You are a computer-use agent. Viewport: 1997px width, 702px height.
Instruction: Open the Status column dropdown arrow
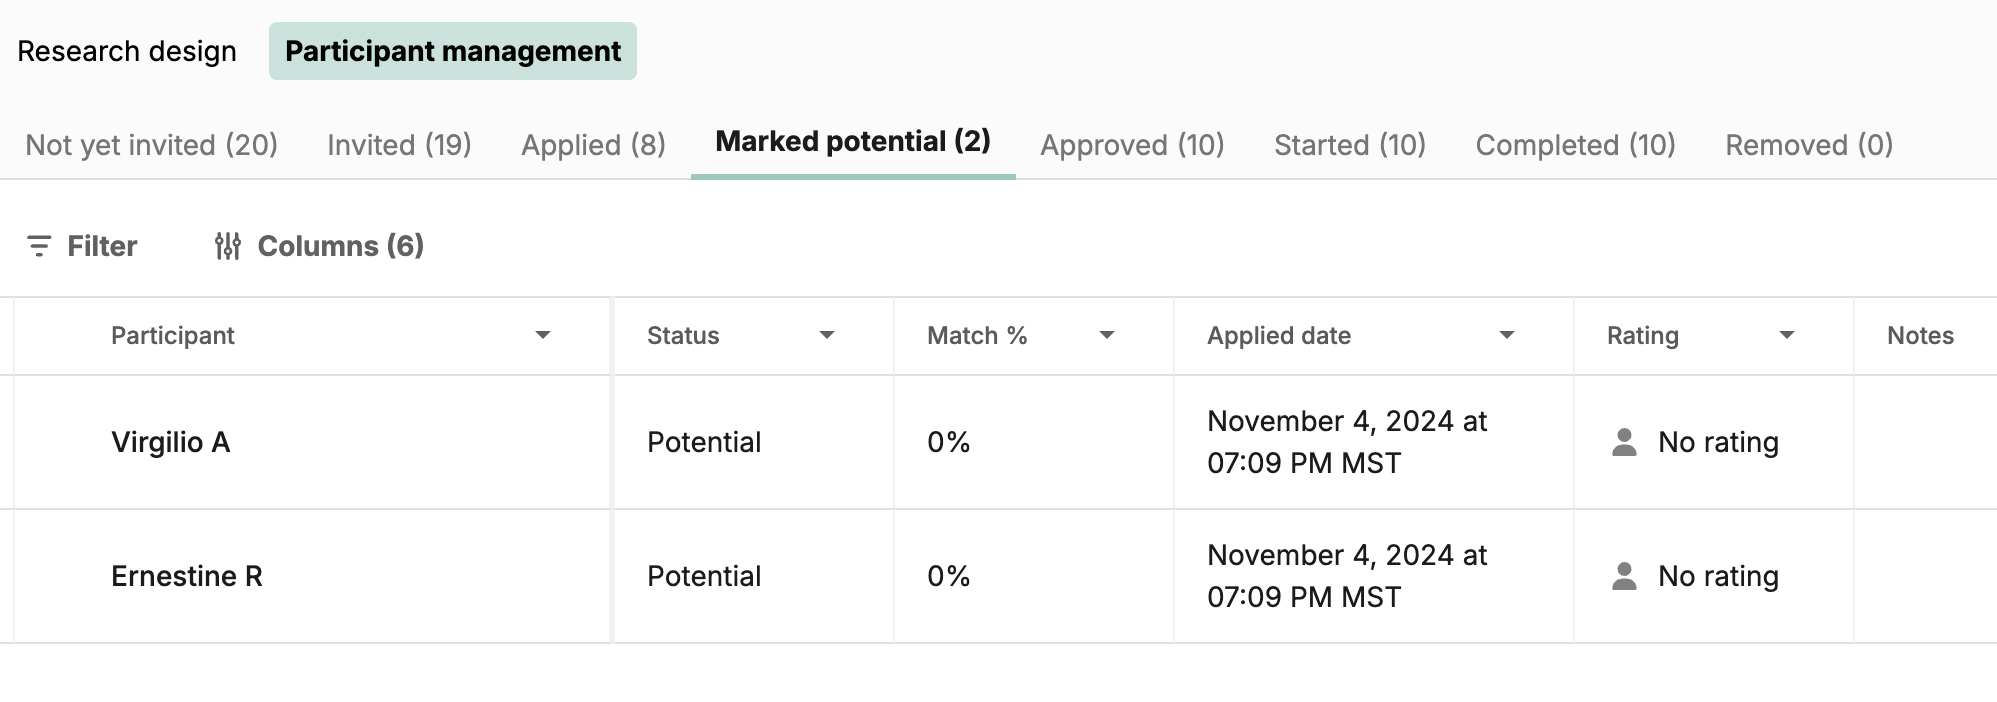tap(827, 335)
